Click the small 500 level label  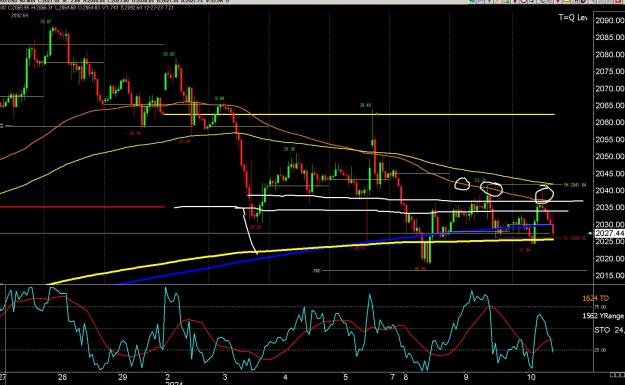[x=317, y=271]
